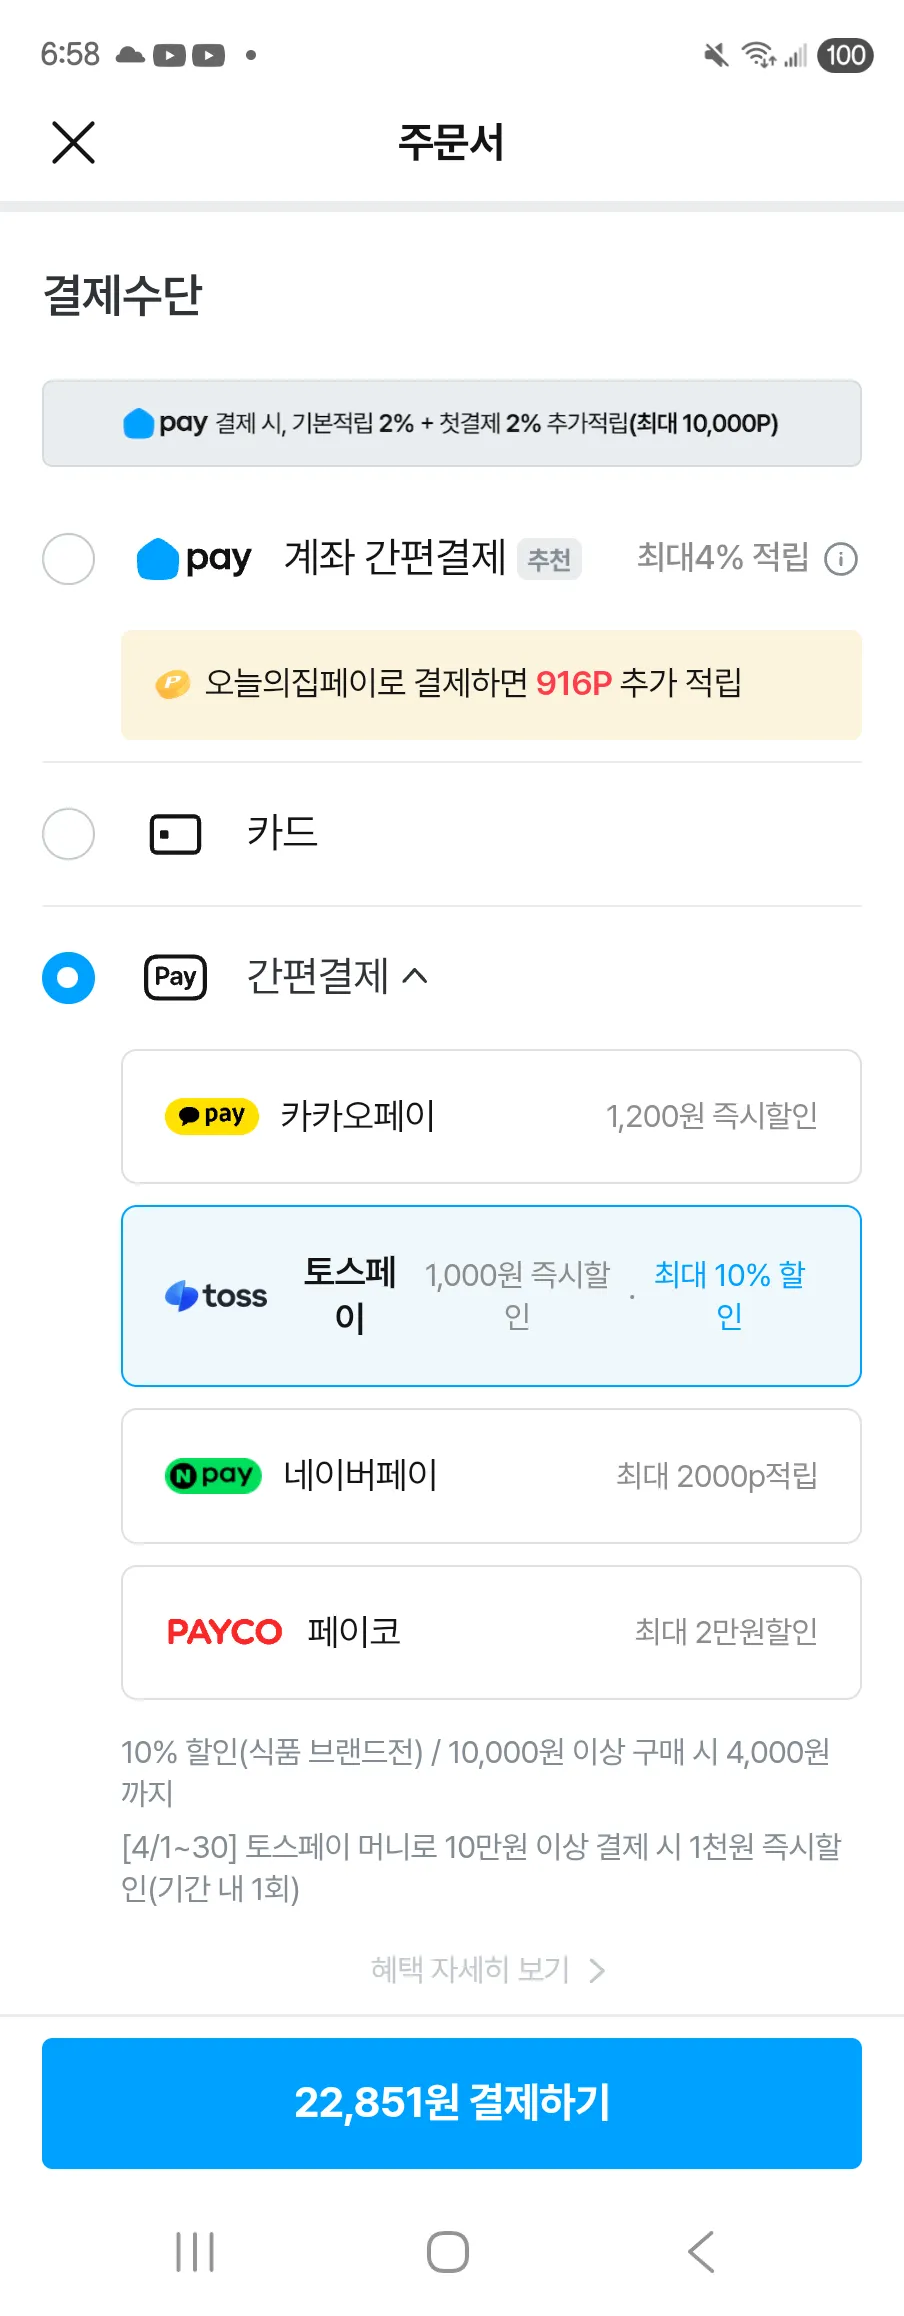Choose 네이버페이 최대 2000p적립 option
This screenshot has height=2316, width=904.
tap(491, 1476)
